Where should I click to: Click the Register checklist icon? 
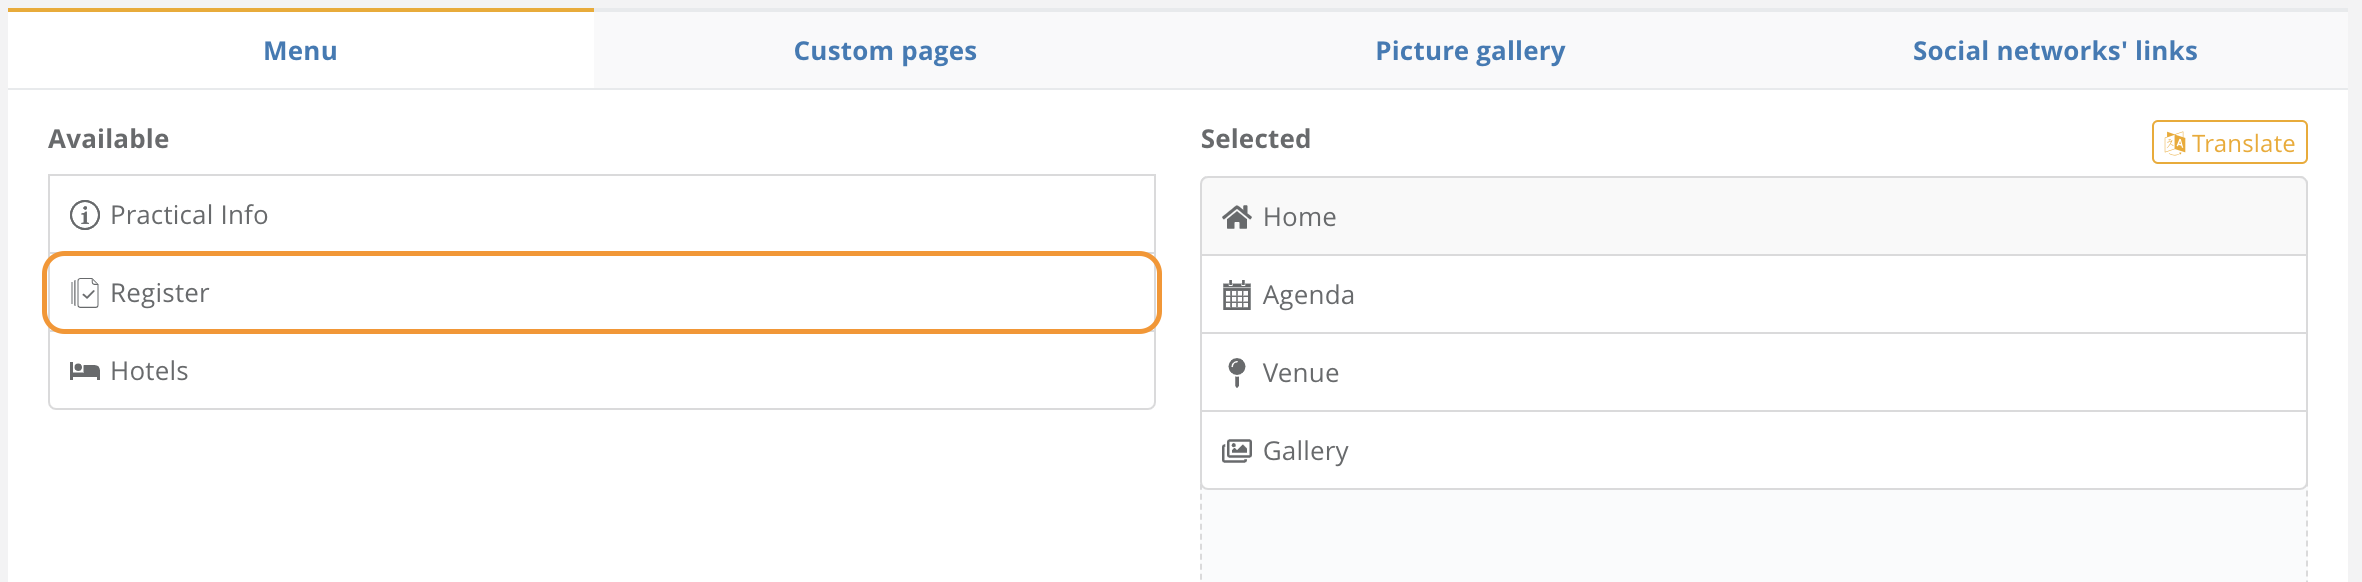click(x=85, y=293)
